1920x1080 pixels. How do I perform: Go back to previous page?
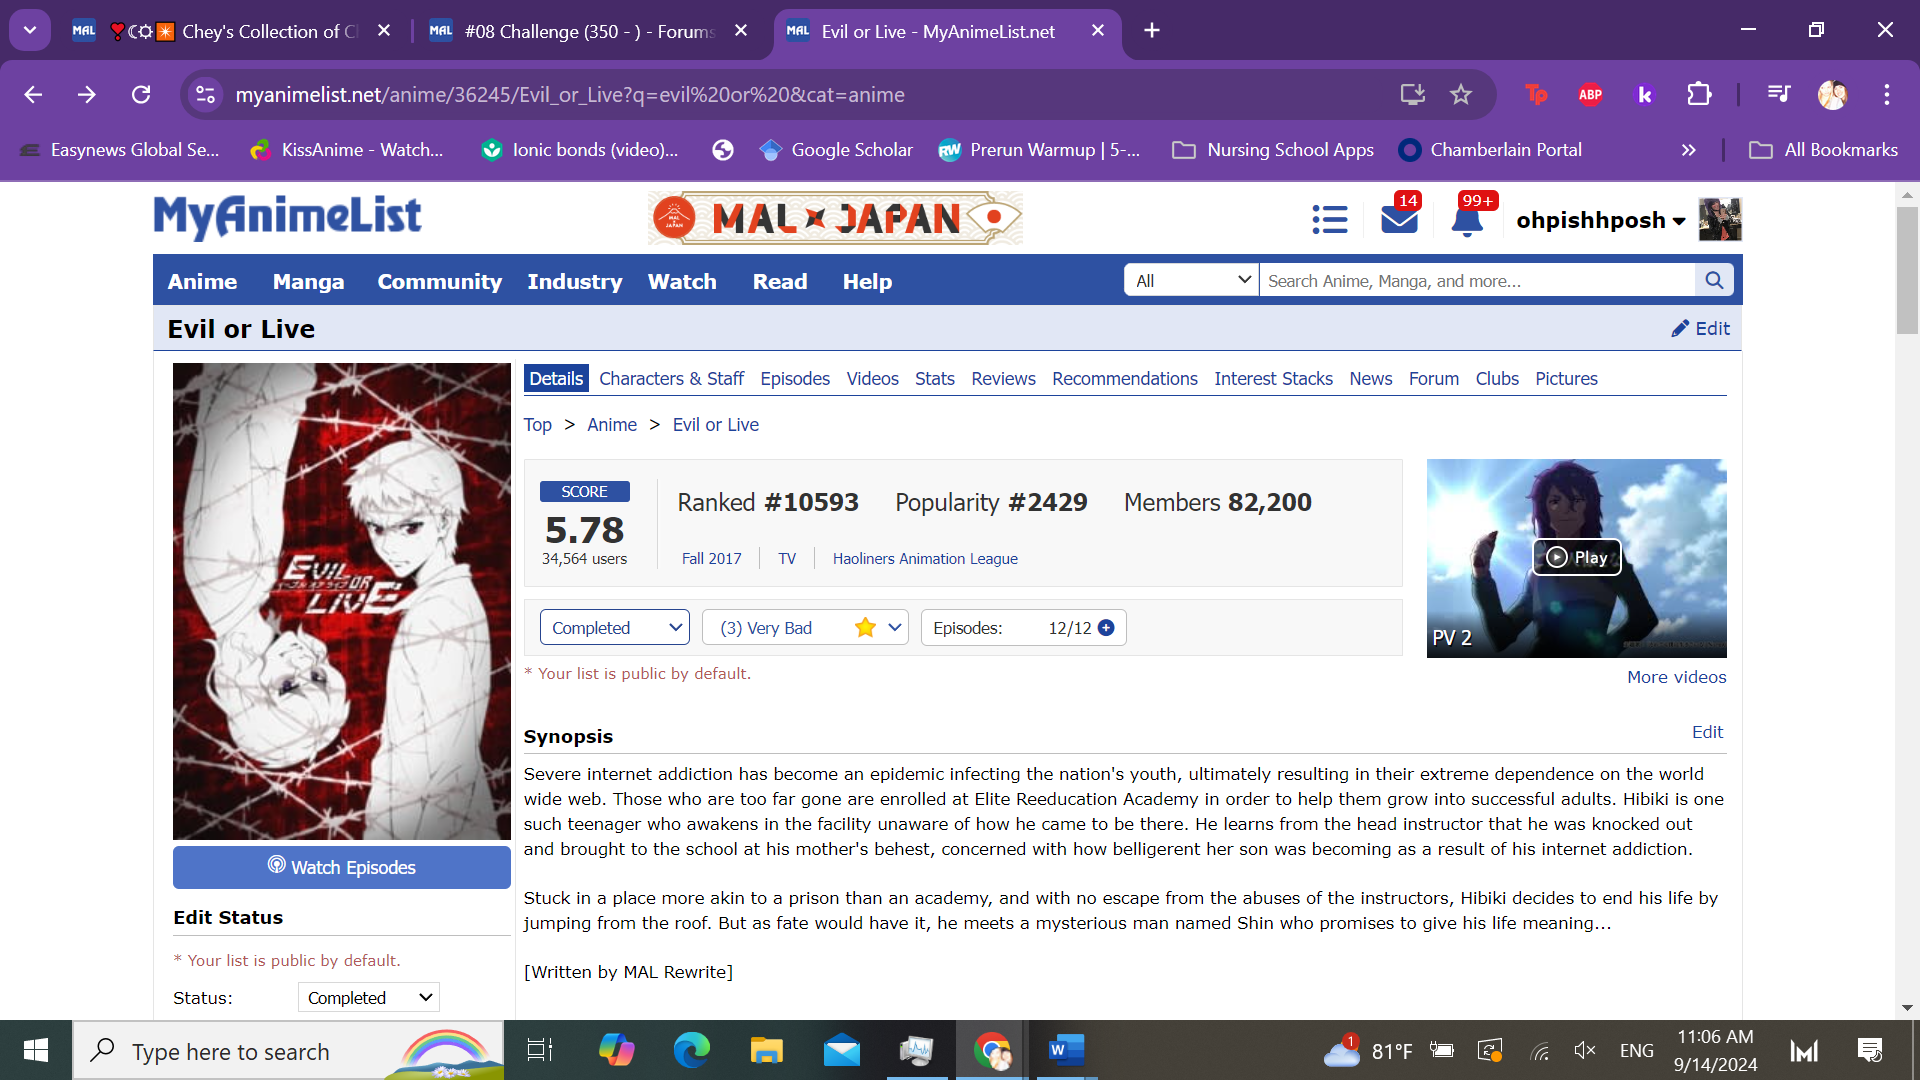coord(33,94)
